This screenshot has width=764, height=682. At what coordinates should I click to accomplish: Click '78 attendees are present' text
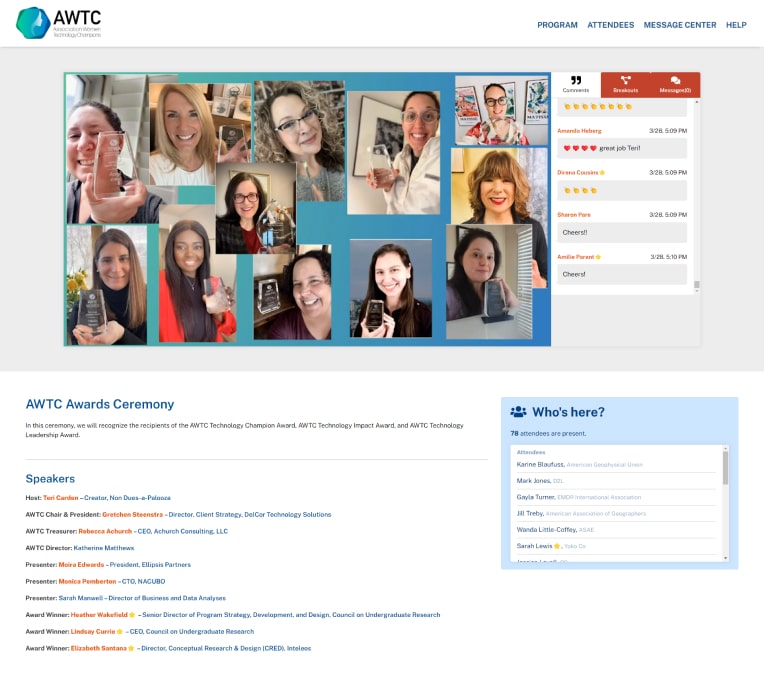(x=548, y=434)
